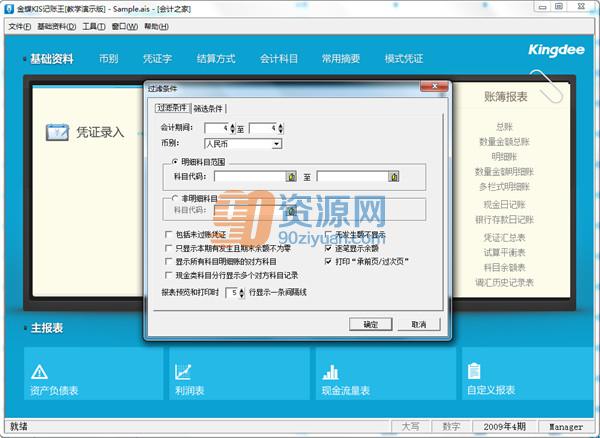Open 常用摘要 in the 基础资料 bar

[341, 59]
